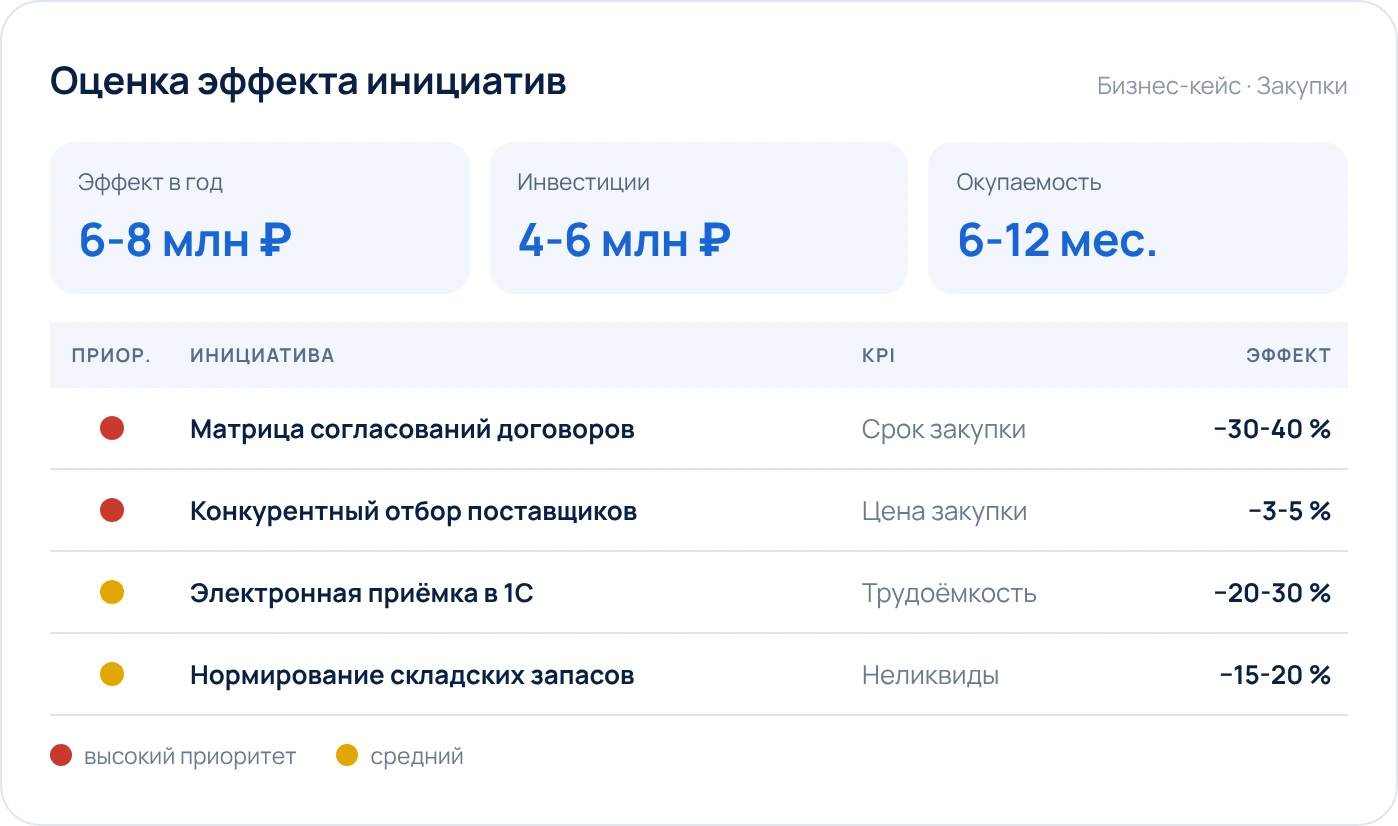Screen dimensions: 1398x826
Task: Click the red legend dot beside высокий приоритет
Action: pyautogui.click(x=61, y=756)
